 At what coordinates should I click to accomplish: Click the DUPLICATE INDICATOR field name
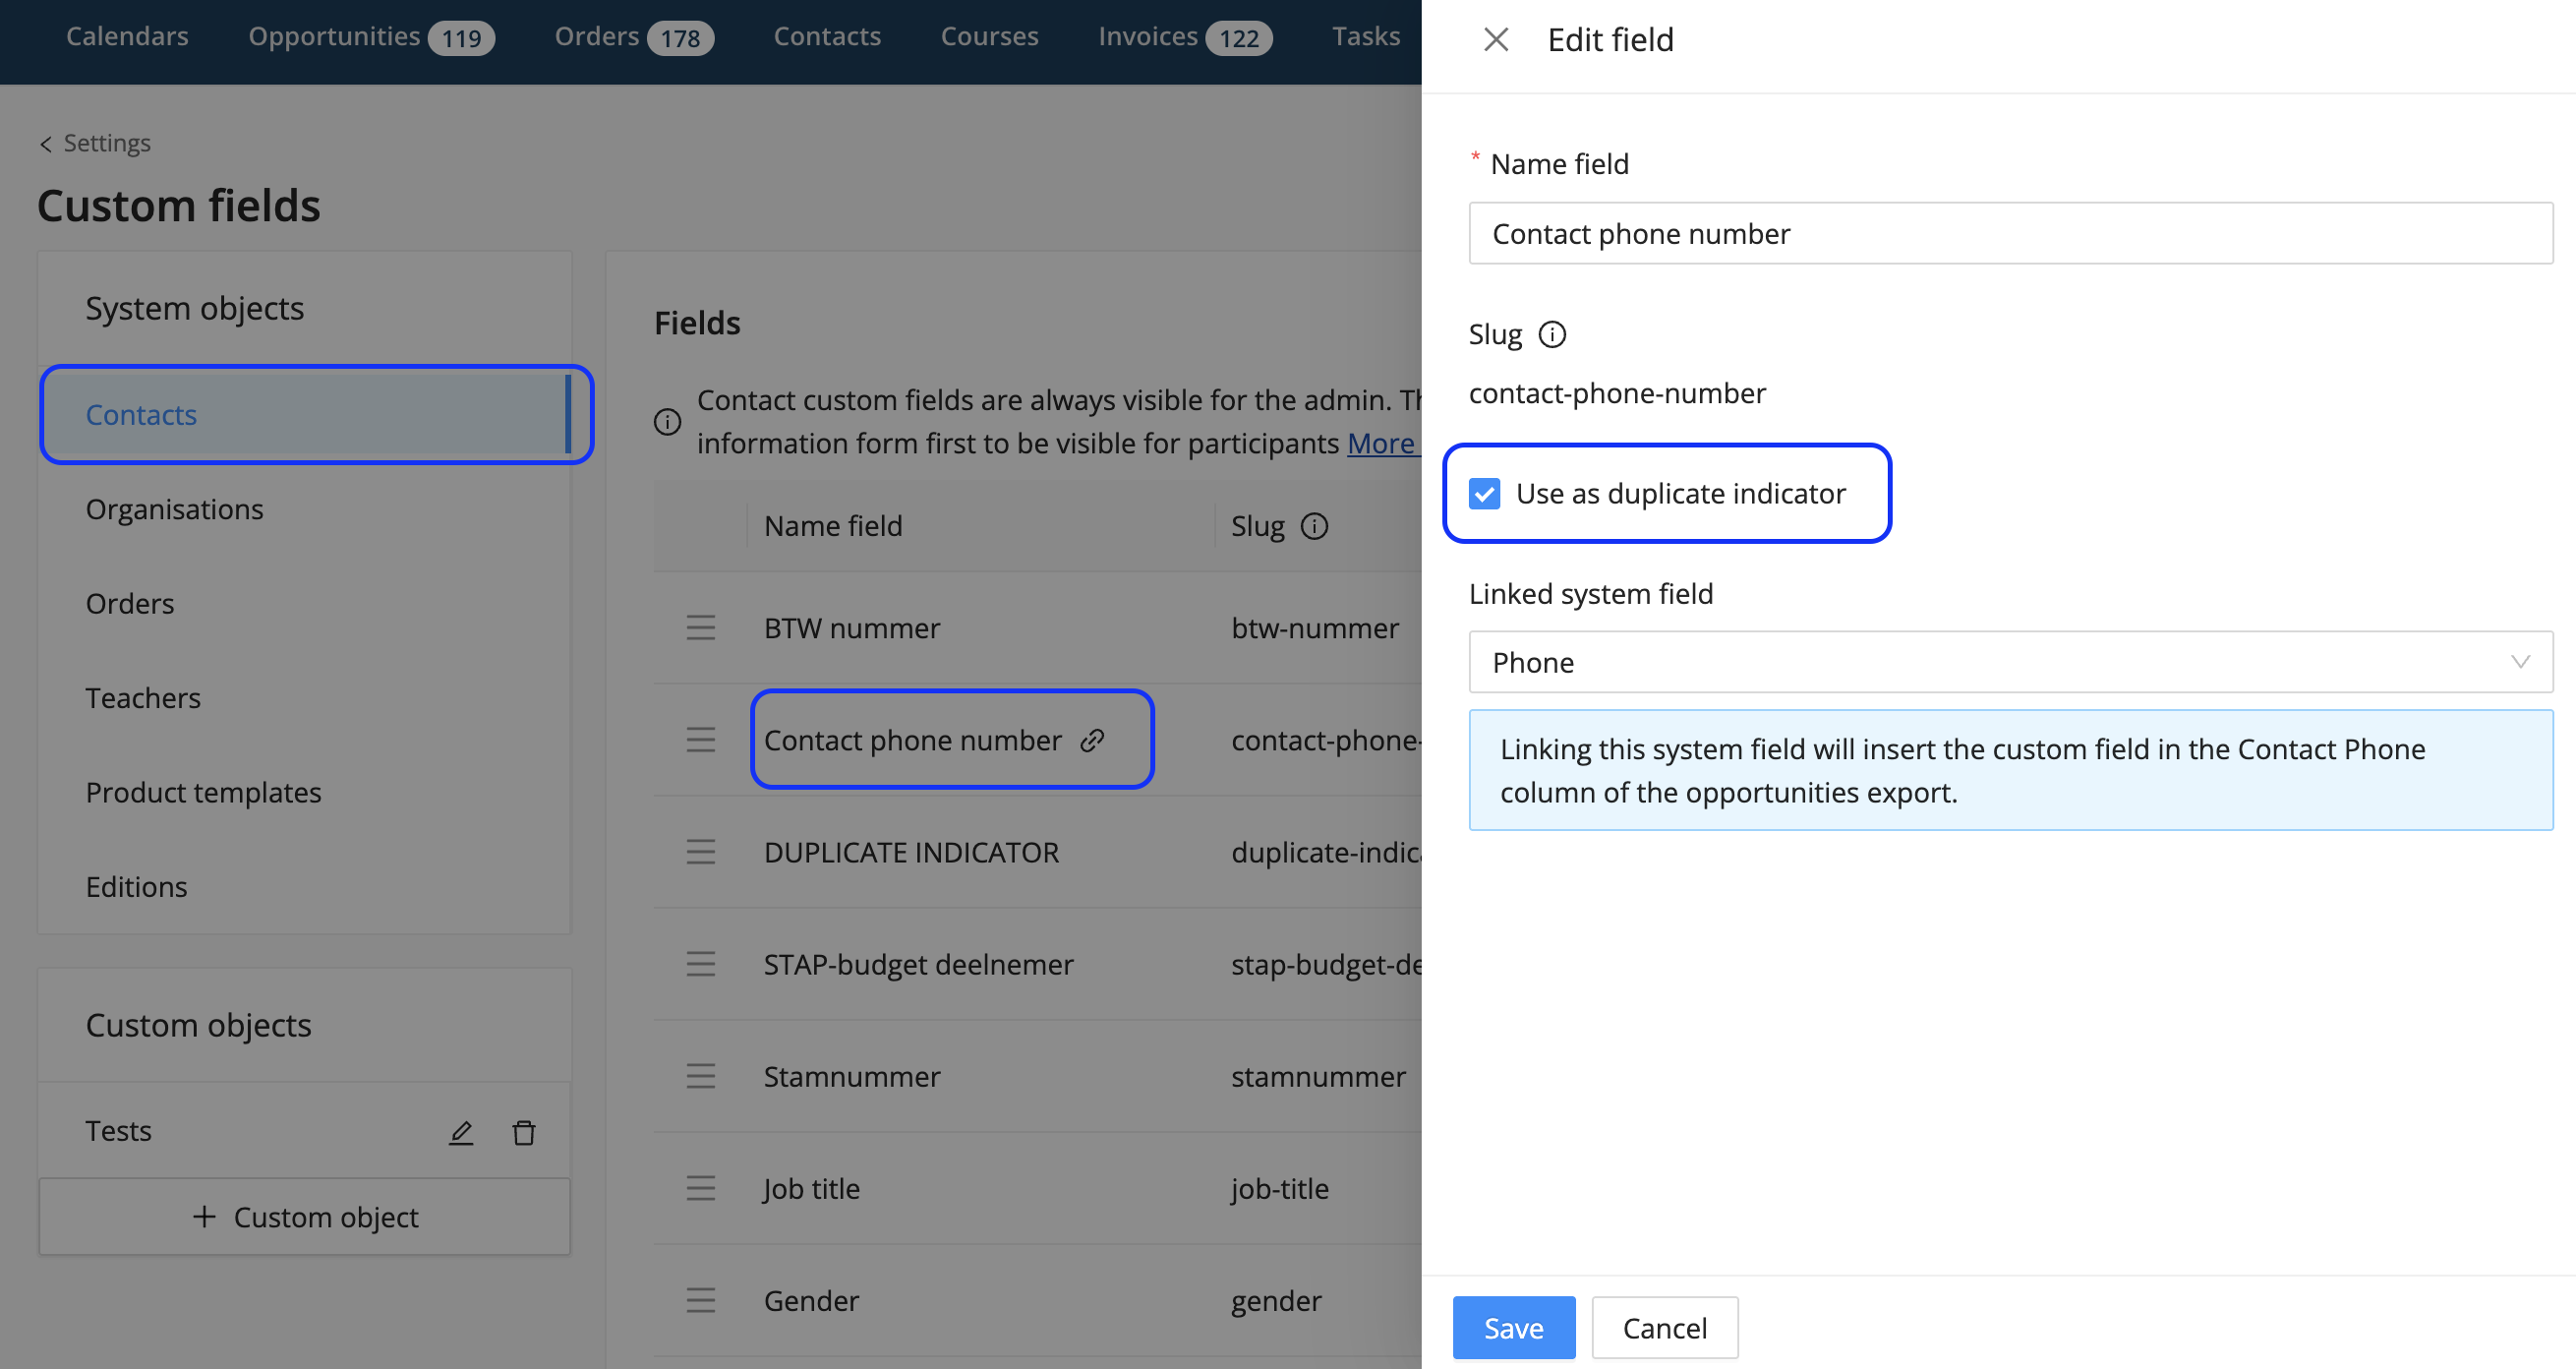click(911, 852)
